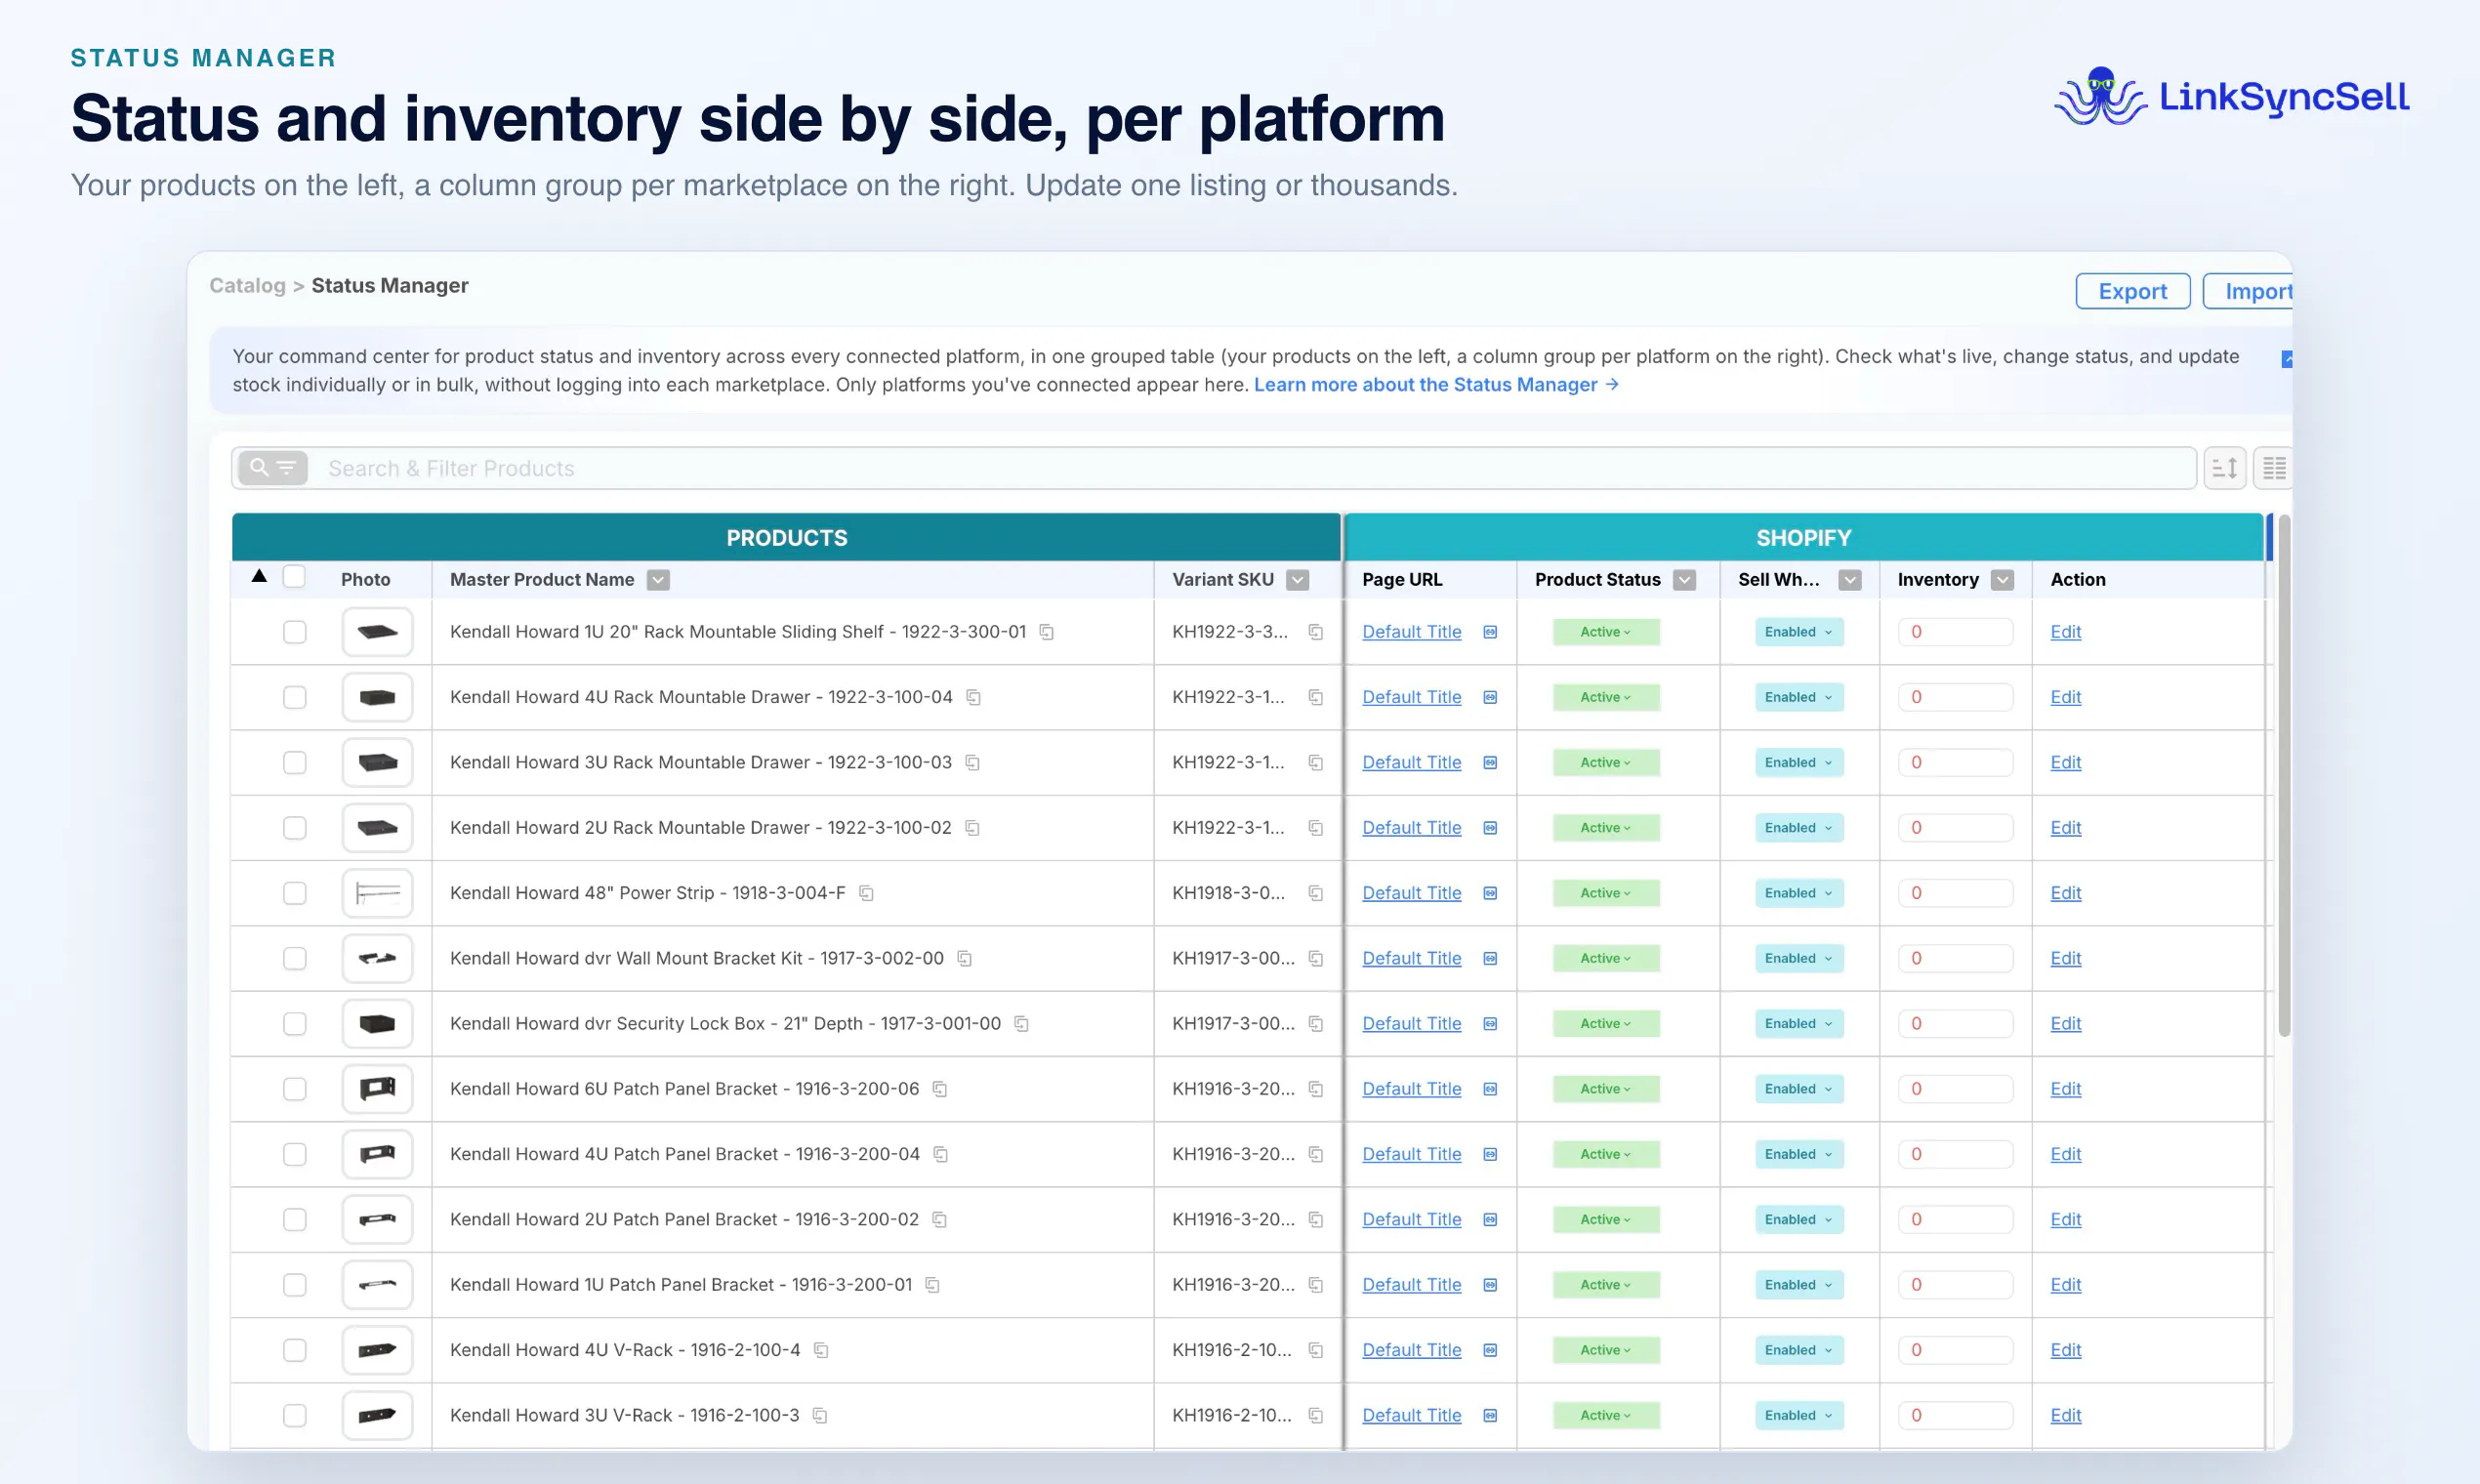Image resolution: width=2480 pixels, height=1484 pixels.
Task: Open link icon next to 2U Rack Drawer Default Title
Action: [x=1490, y=828]
